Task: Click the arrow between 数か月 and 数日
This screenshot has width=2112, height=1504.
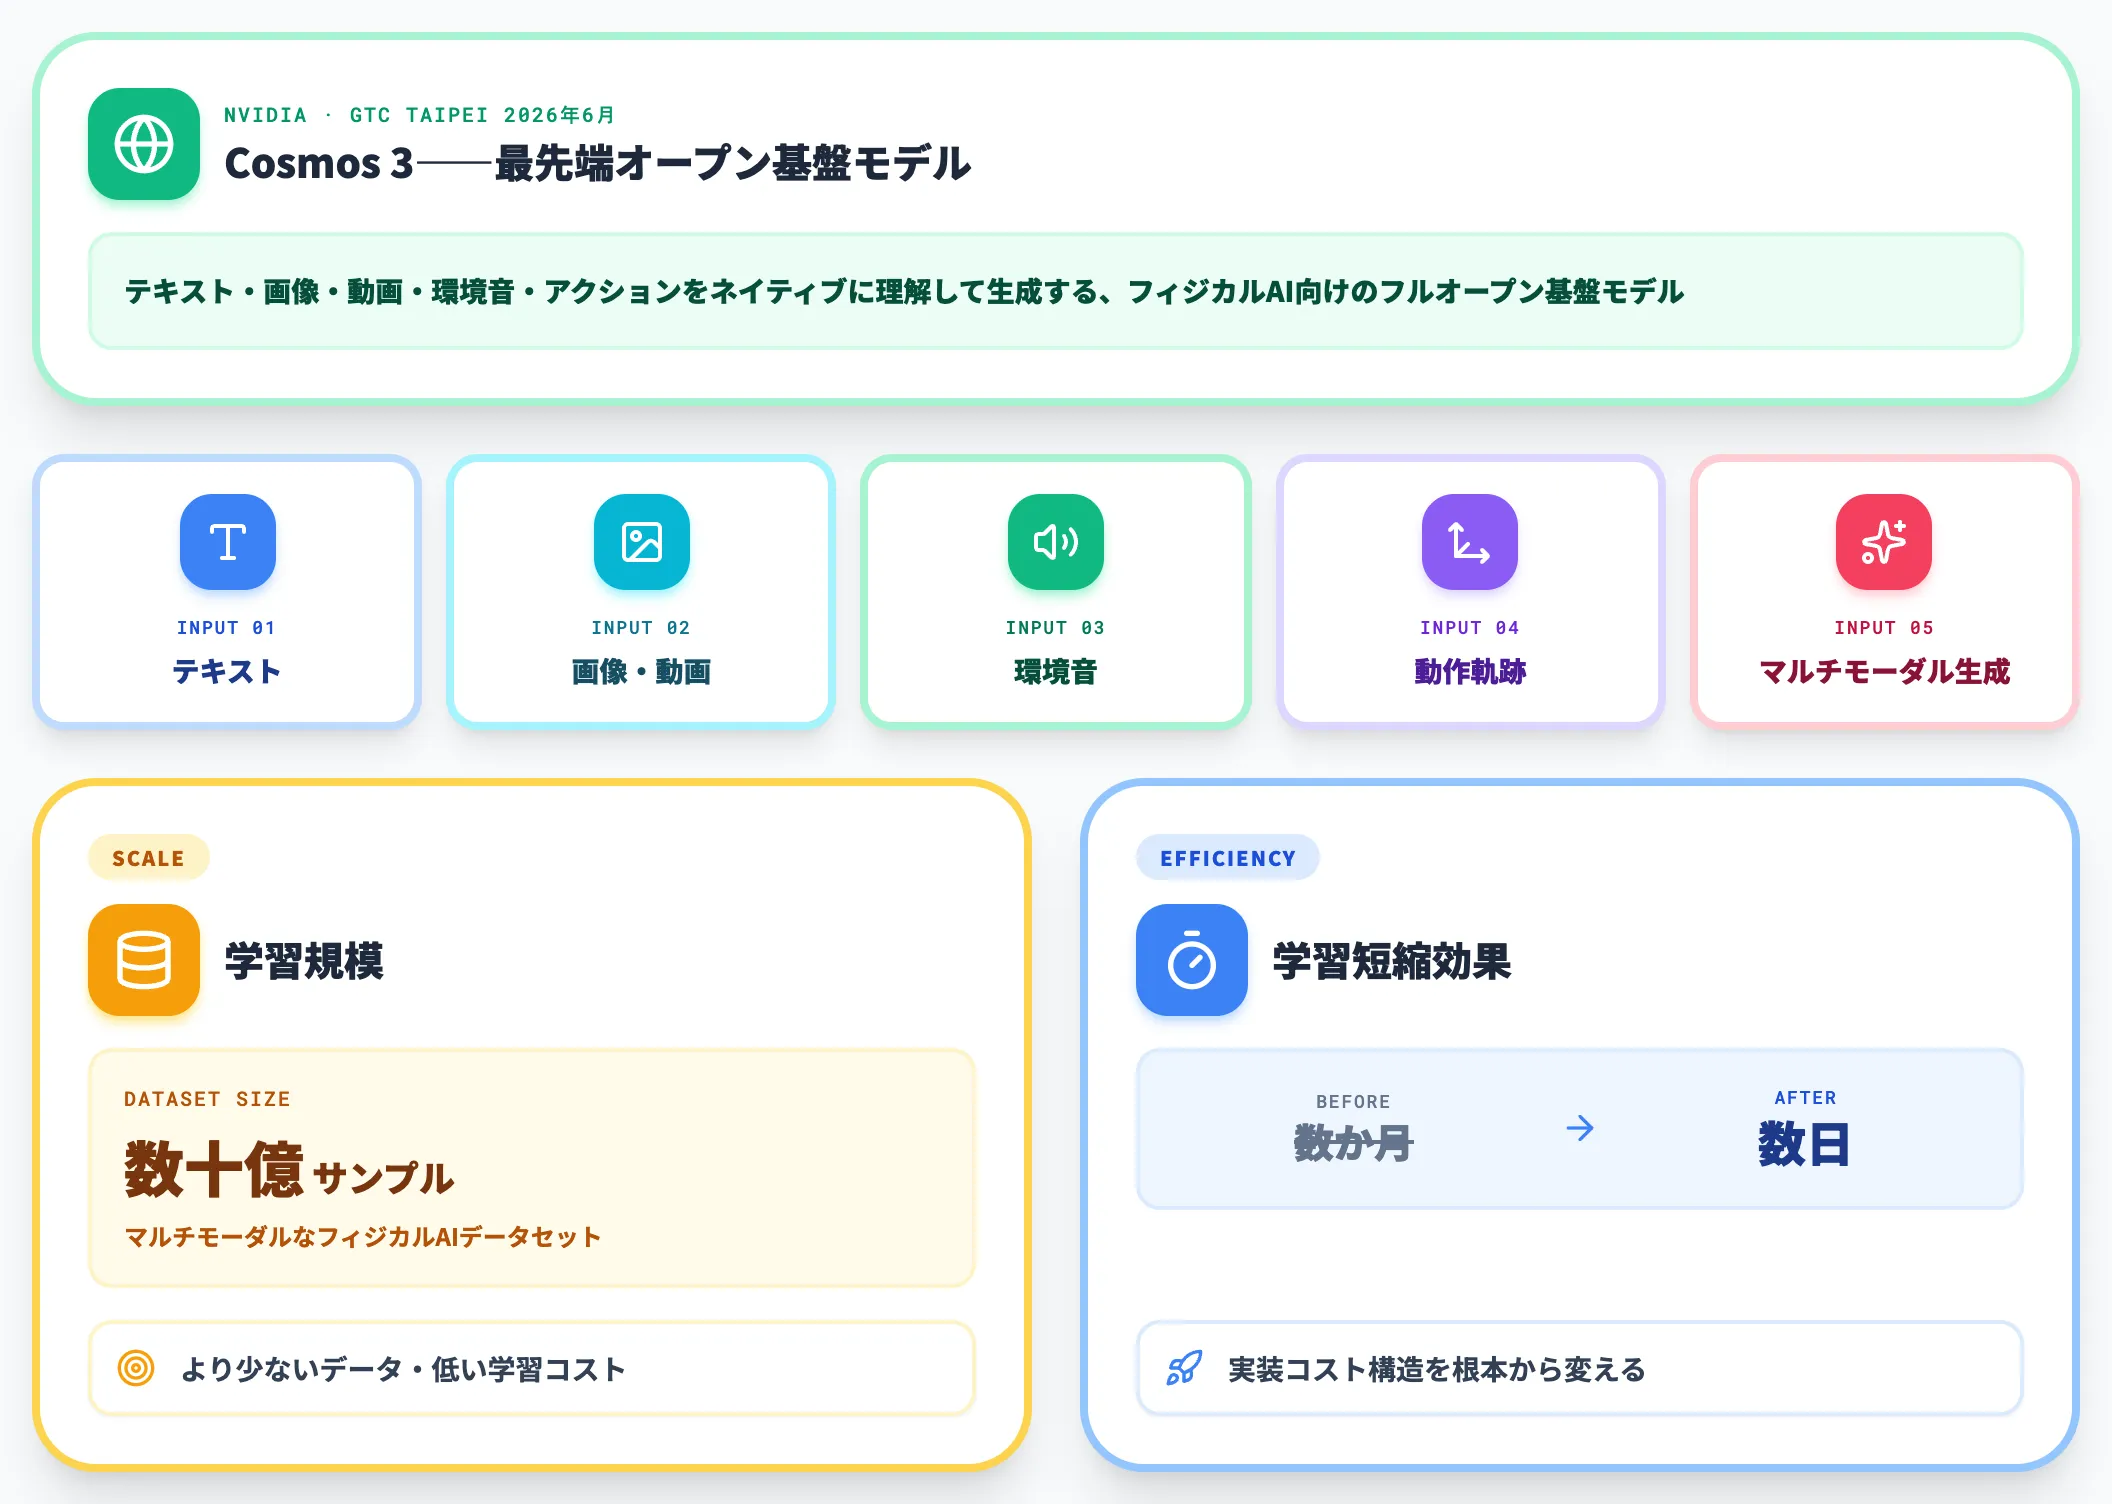Action: click(1580, 1129)
